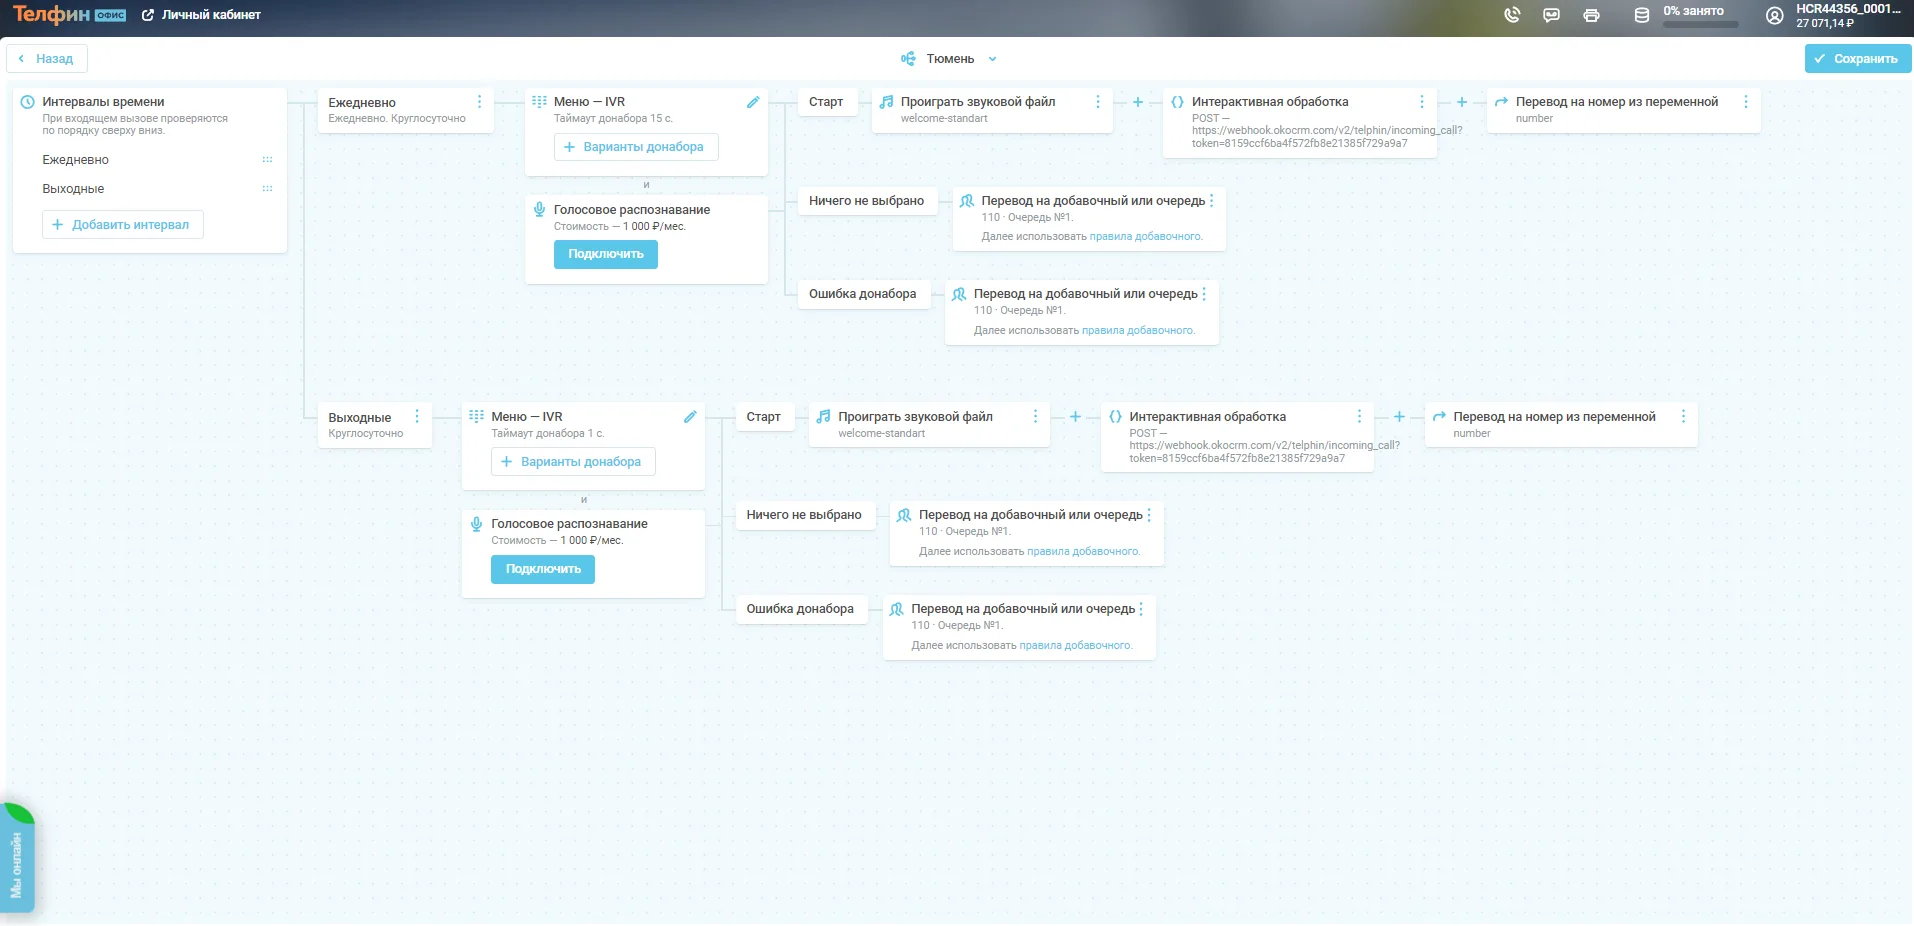Expand the Тюмень scheme dropdown

(949, 59)
